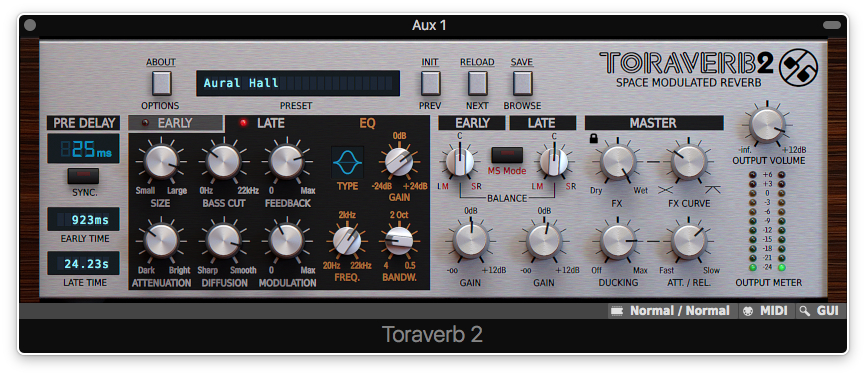Click the Normal / Normal quality icon
This screenshot has height=376, width=866.
[617, 311]
